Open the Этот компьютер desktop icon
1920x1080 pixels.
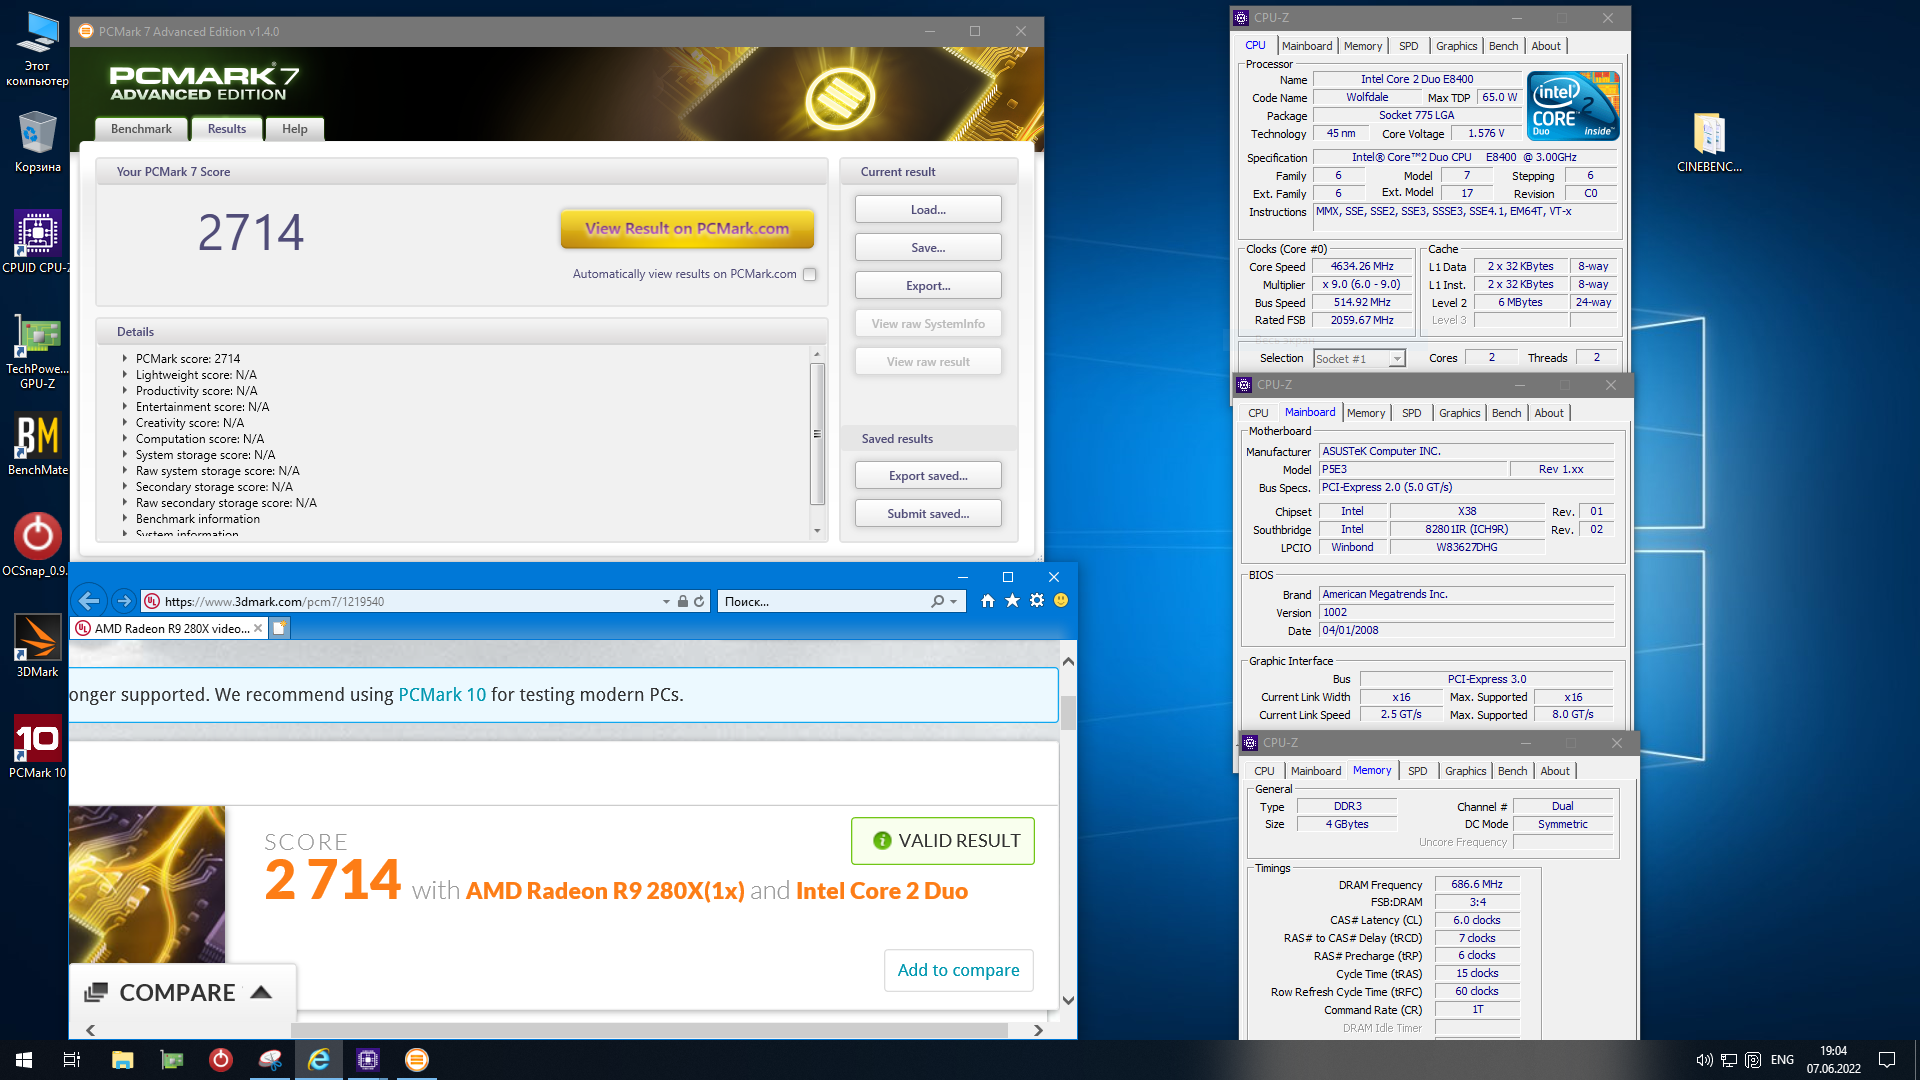coord(37,49)
